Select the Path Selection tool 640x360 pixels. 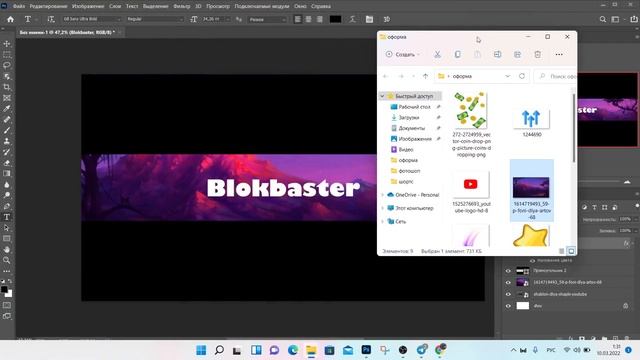pos(7,228)
